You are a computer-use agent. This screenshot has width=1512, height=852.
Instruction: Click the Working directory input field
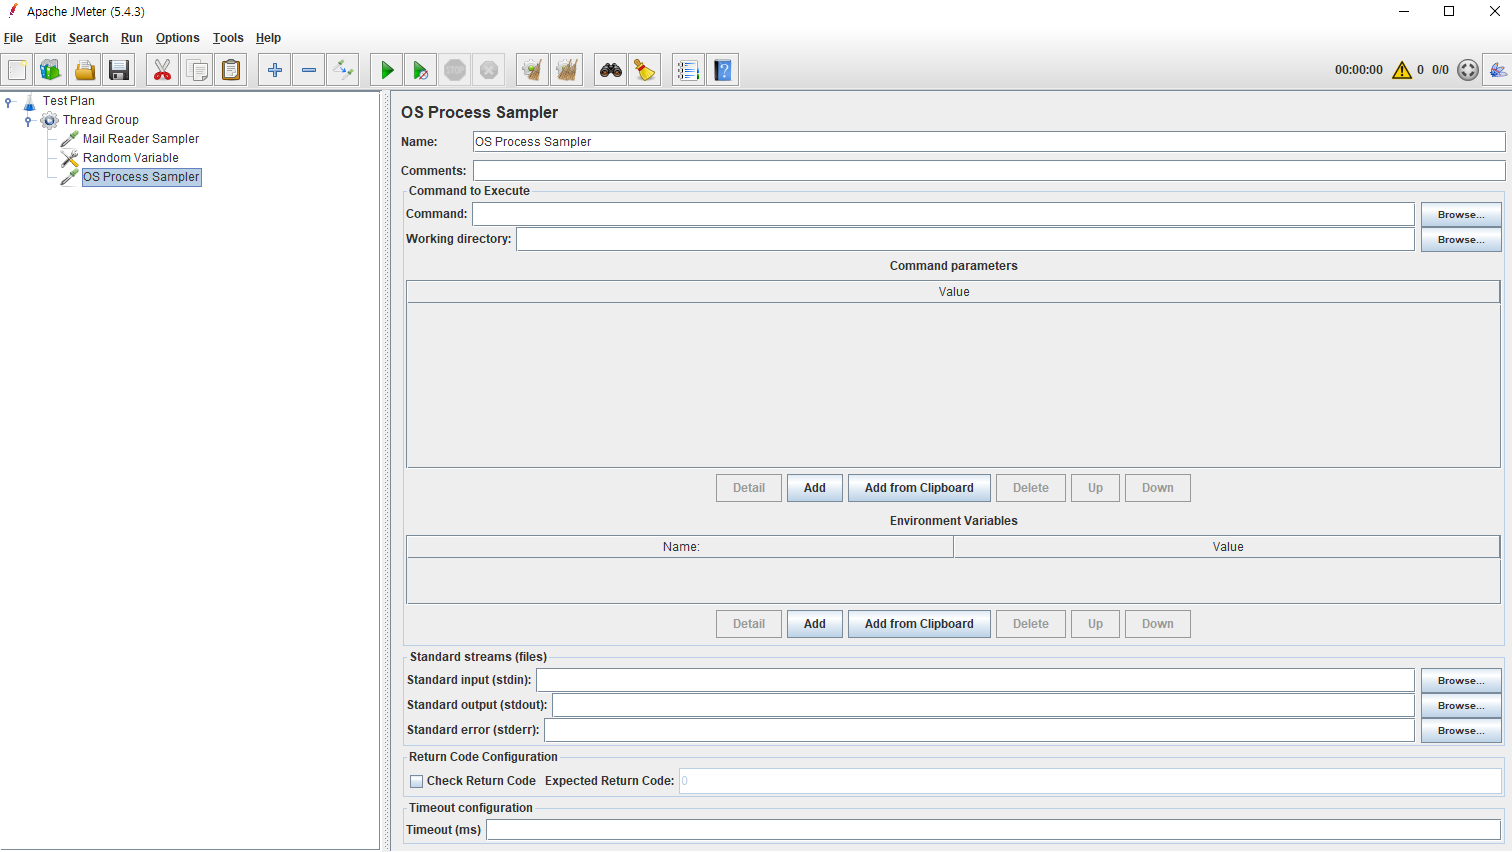pos(965,239)
